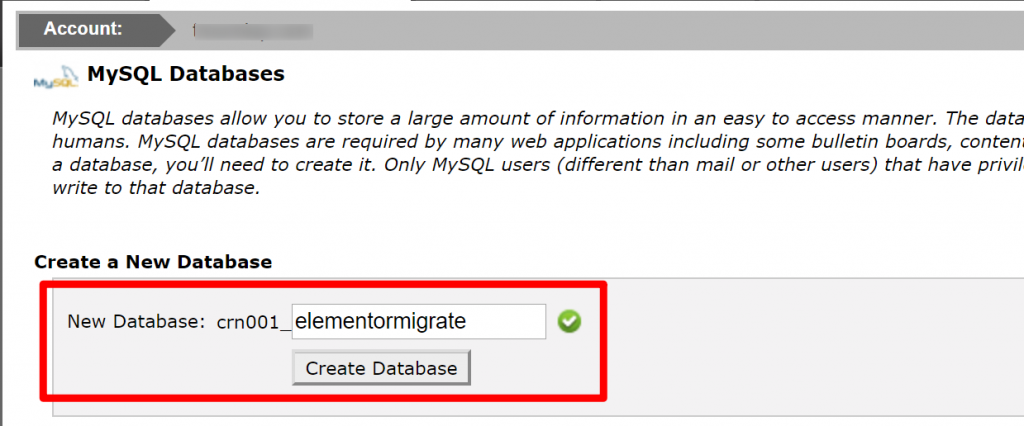Image resolution: width=1024 pixels, height=426 pixels.
Task: Click the gray strip below the highlighted form
Action: [x=400, y=410]
